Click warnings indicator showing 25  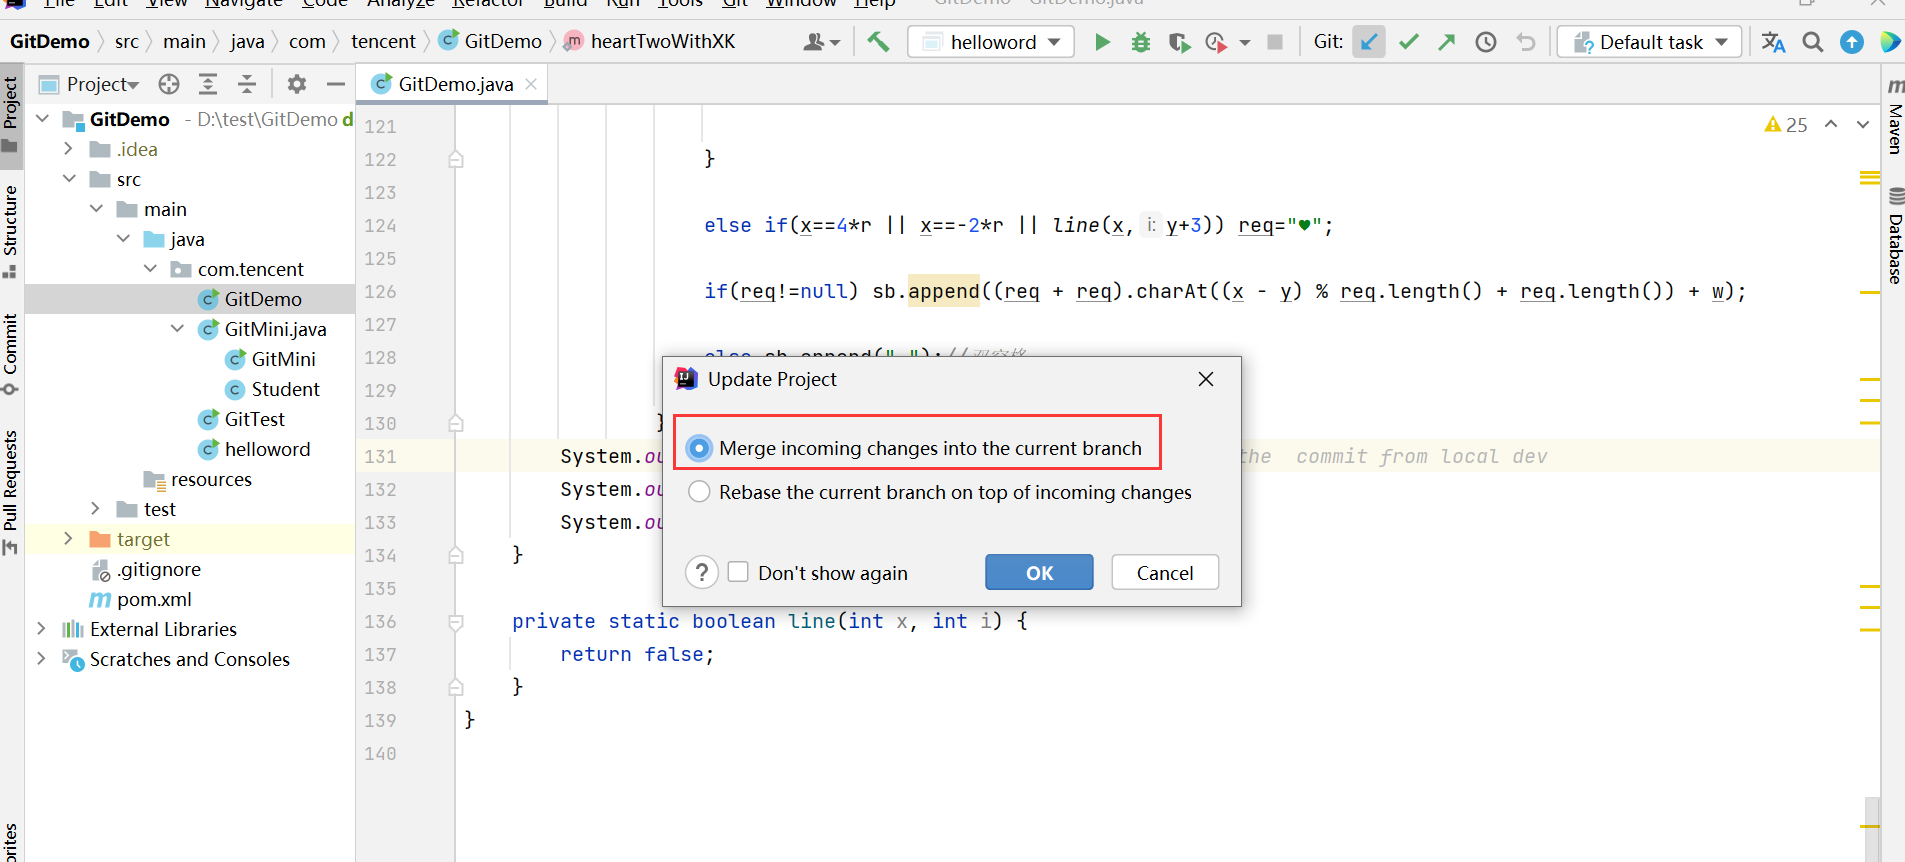point(1786,125)
